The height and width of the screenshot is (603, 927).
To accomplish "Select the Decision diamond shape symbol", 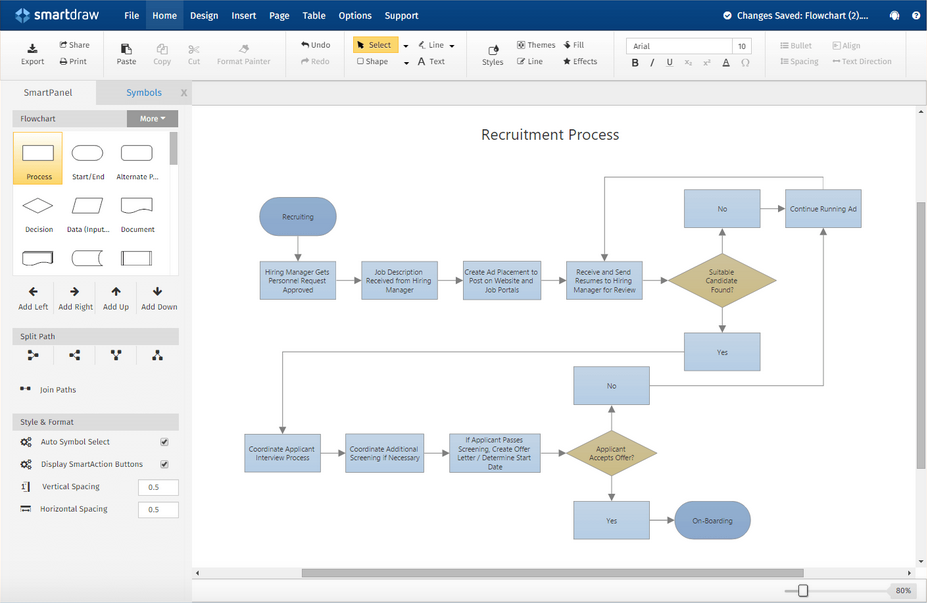I will click(38, 206).
